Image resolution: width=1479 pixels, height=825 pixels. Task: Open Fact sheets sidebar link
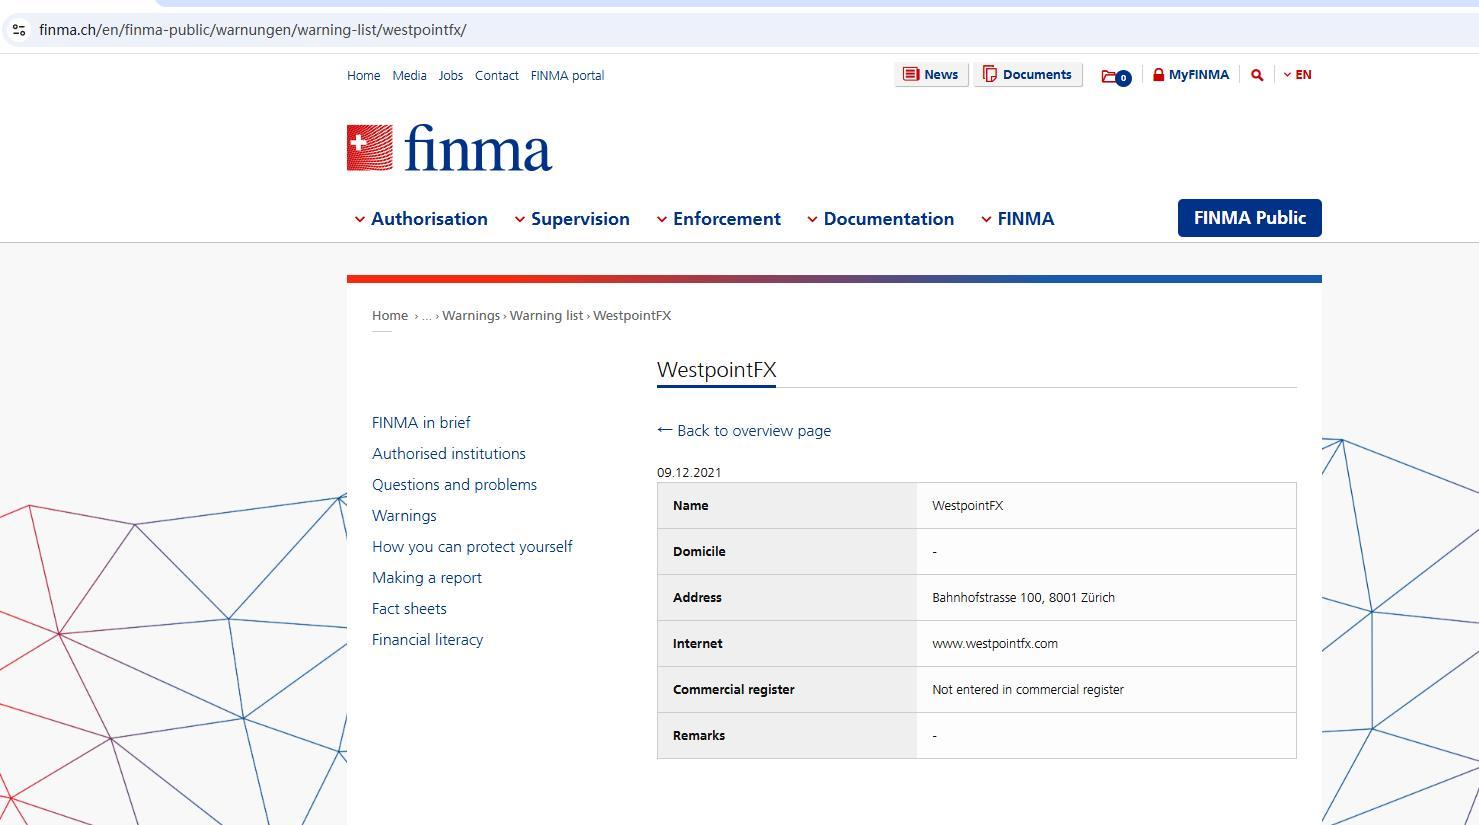pyautogui.click(x=409, y=609)
